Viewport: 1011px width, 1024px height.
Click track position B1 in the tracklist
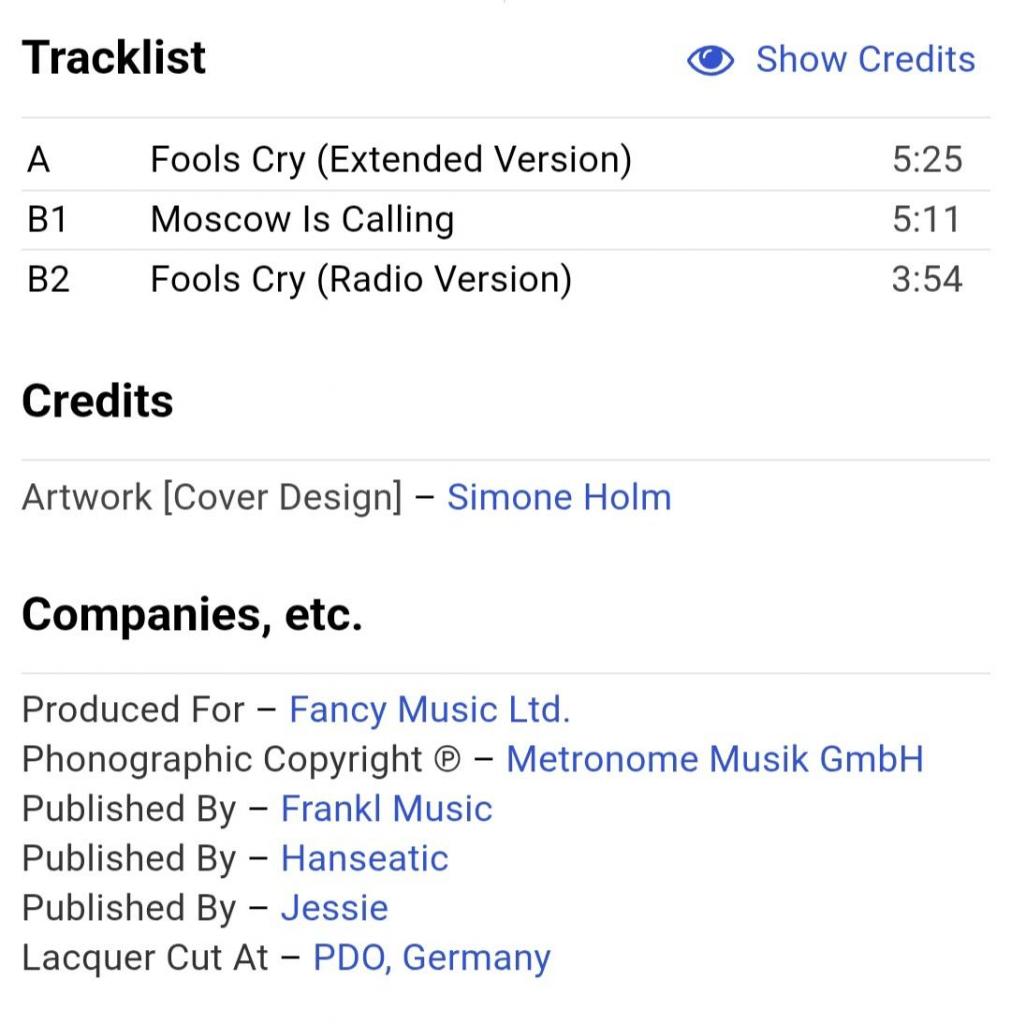(47, 219)
